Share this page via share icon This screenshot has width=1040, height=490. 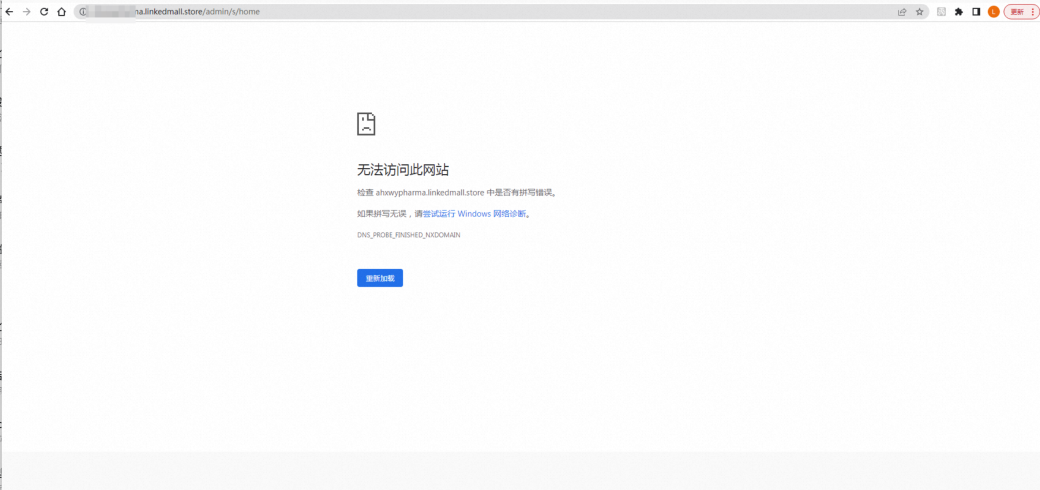pyautogui.click(x=902, y=12)
